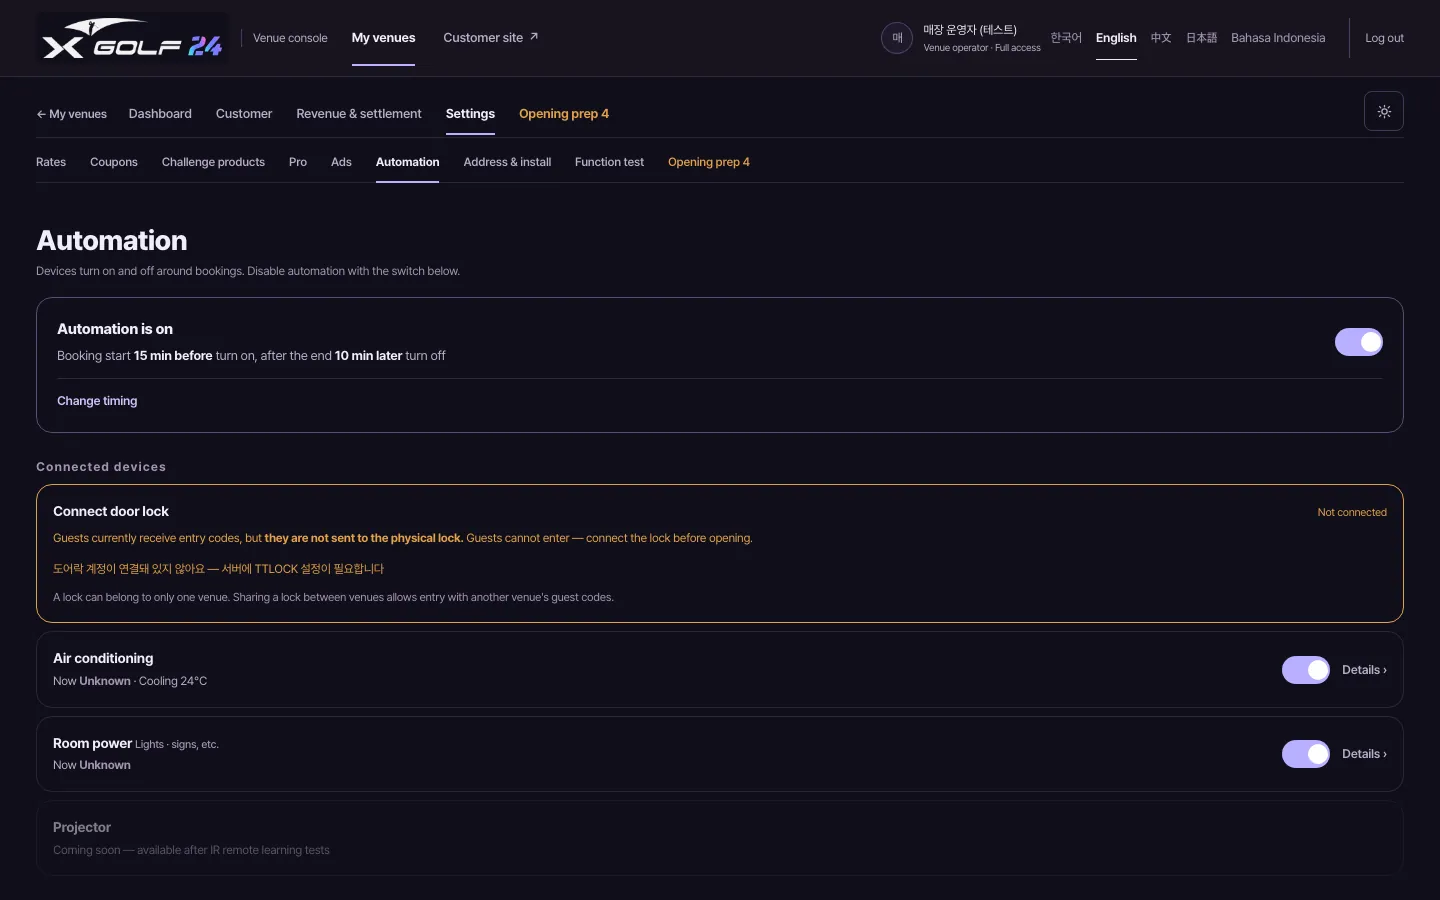Click the user avatar circle icon
Image resolution: width=1440 pixels, height=900 pixels.
tap(897, 38)
